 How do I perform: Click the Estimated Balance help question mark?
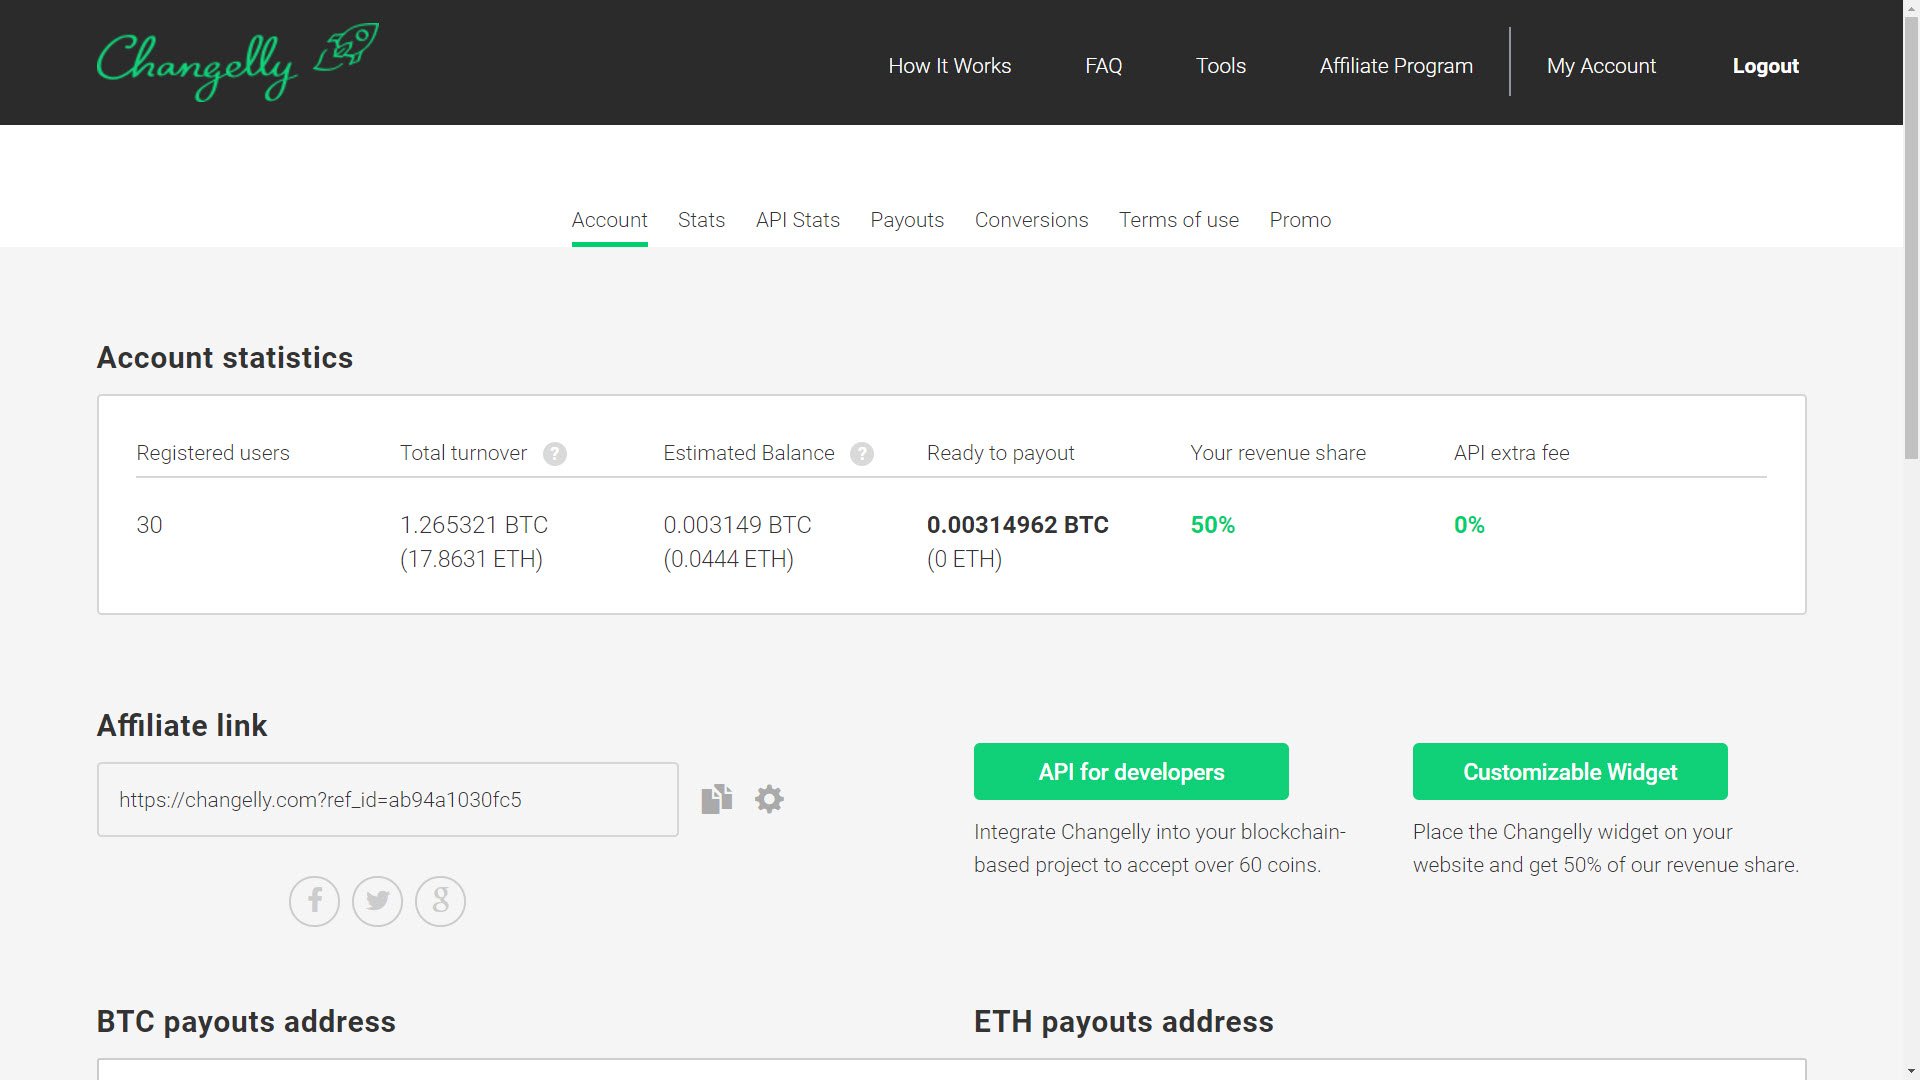tap(862, 454)
